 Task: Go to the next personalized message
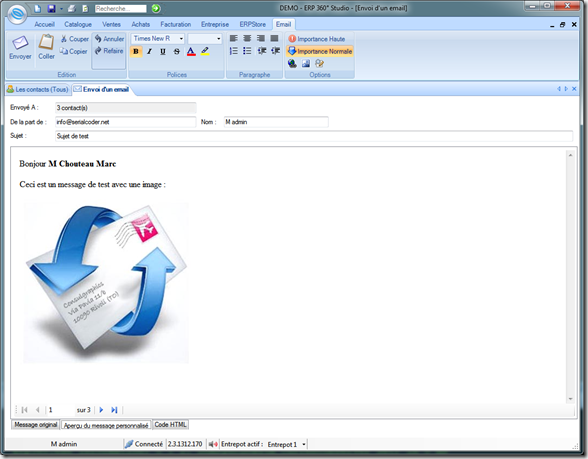point(101,410)
